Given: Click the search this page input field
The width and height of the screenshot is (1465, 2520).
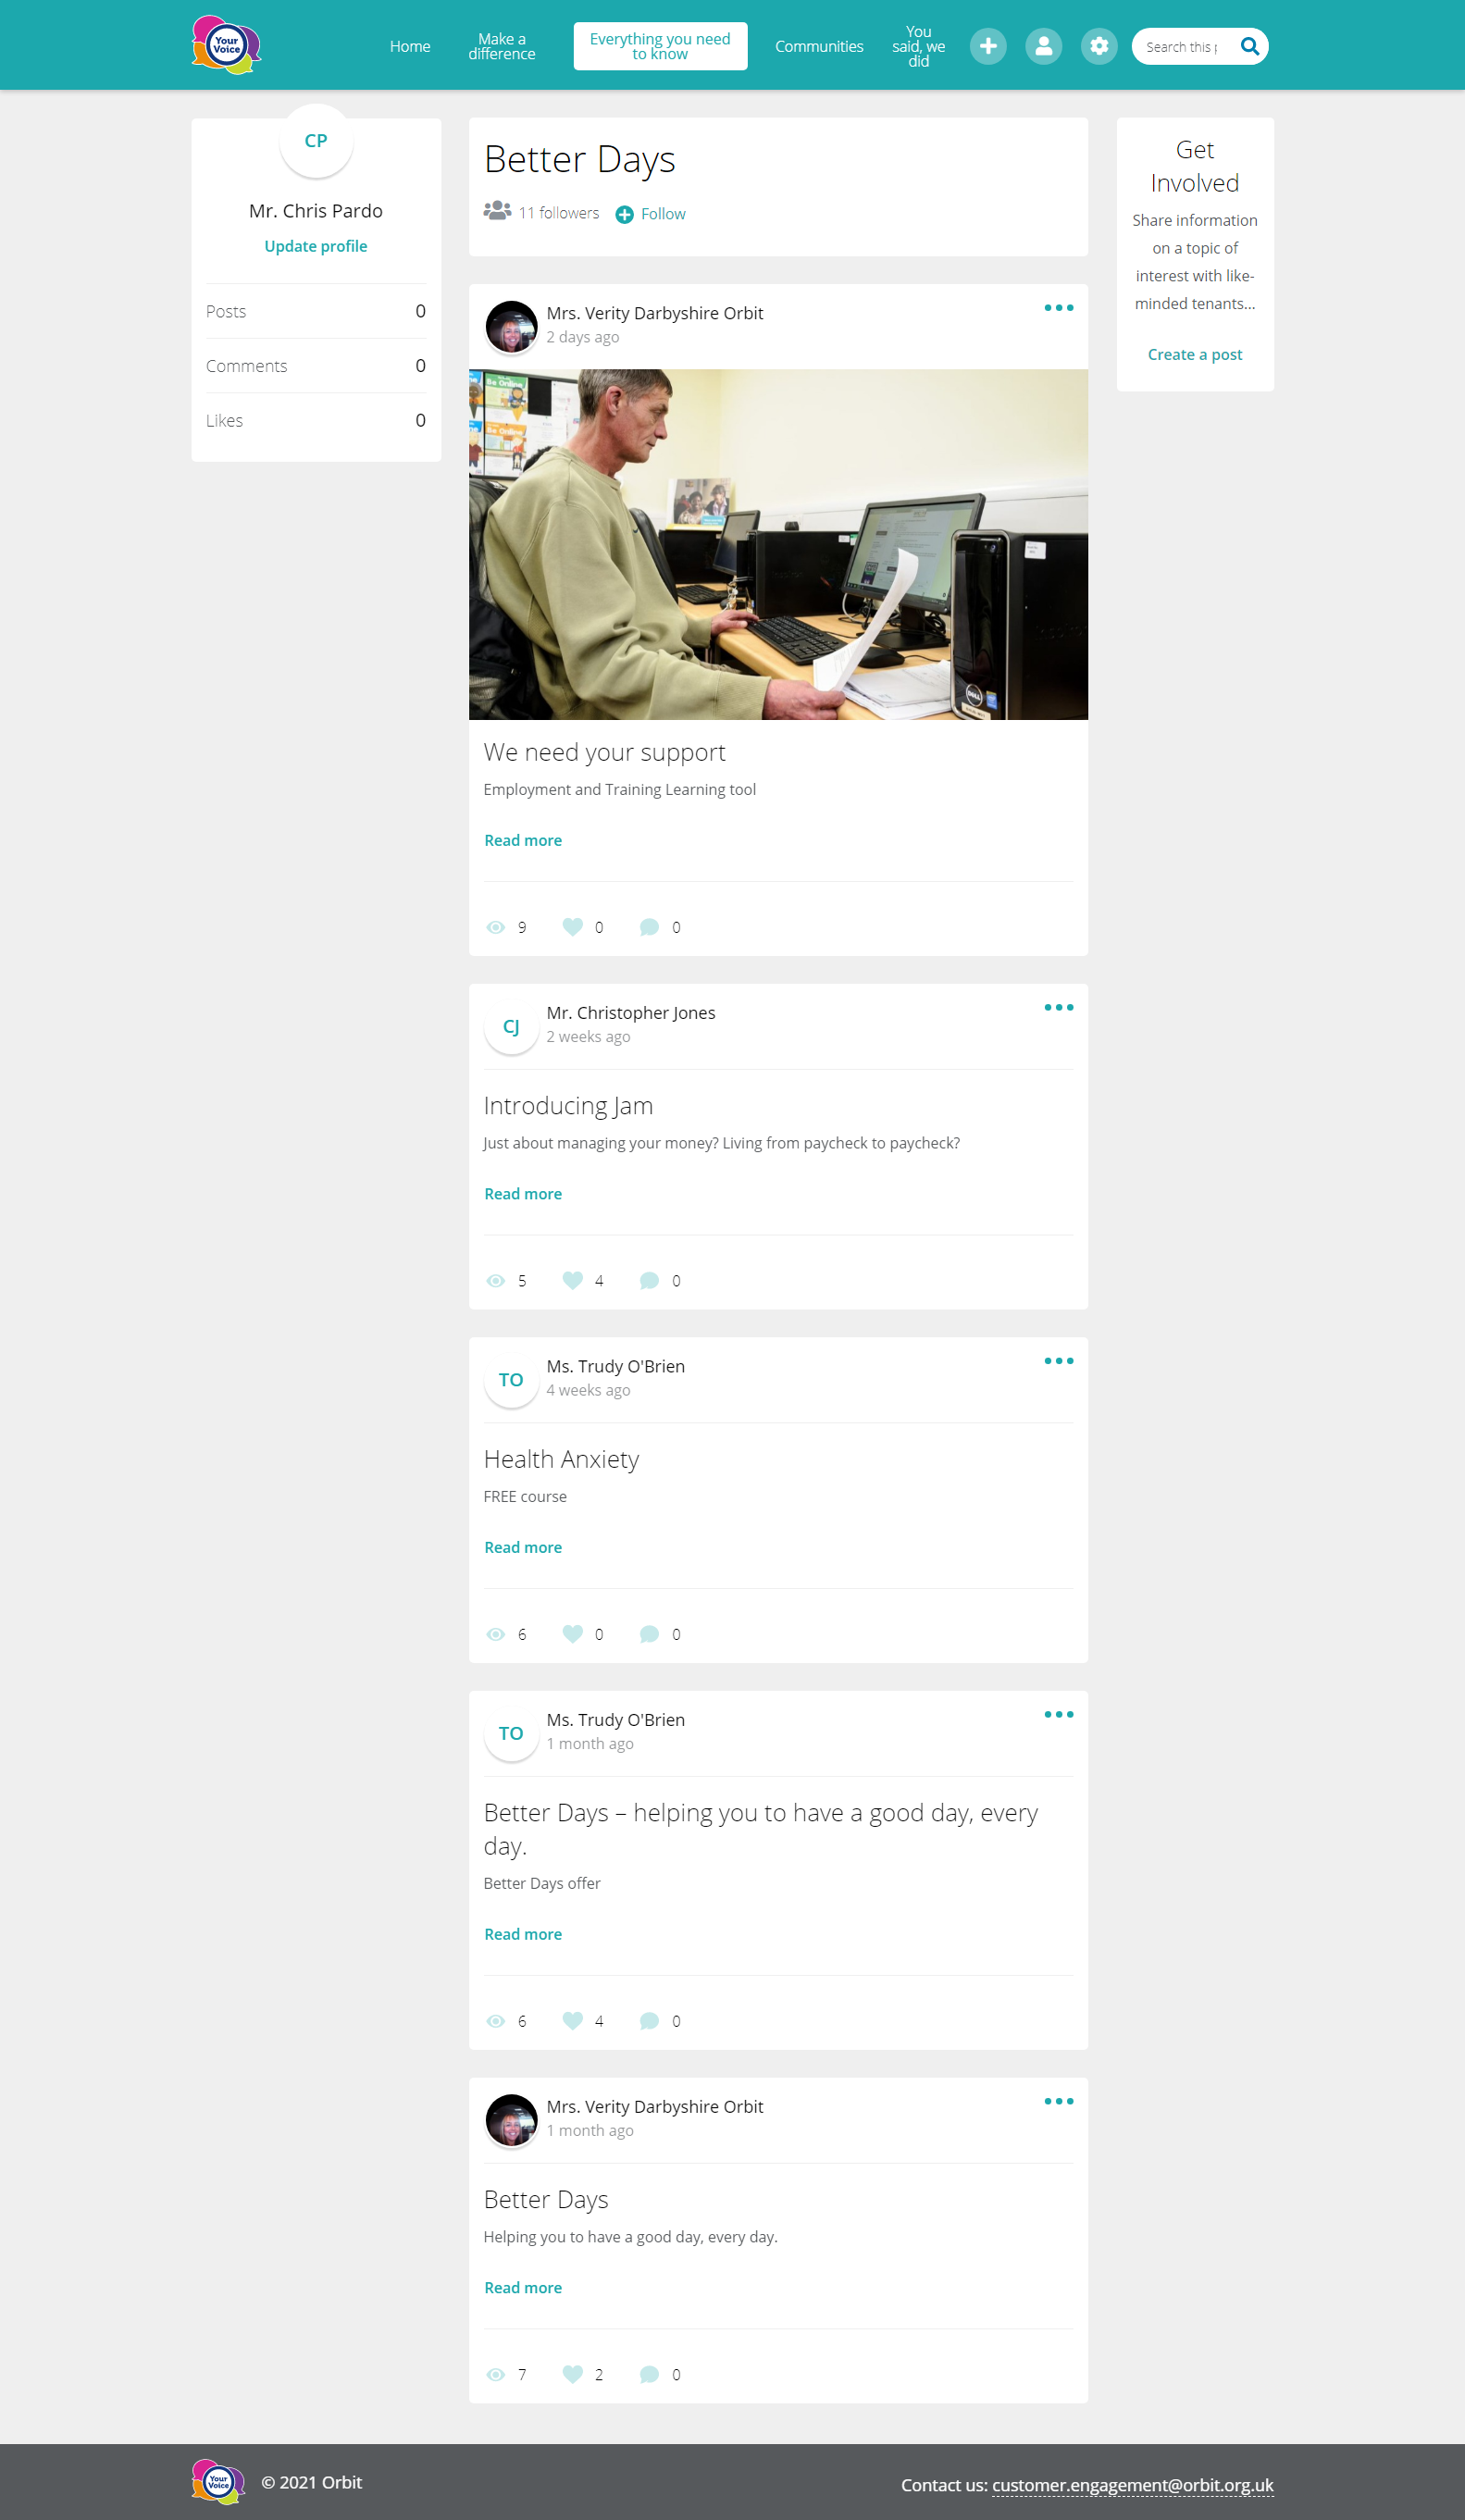Looking at the screenshot, I should tap(1184, 46).
